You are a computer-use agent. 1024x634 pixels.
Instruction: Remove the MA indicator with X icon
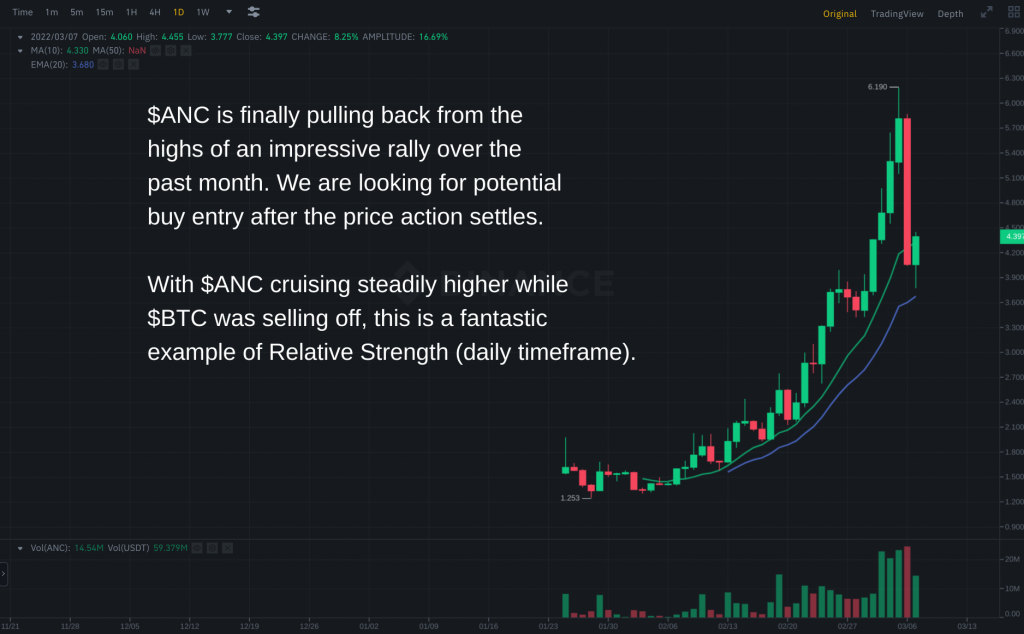(185, 50)
